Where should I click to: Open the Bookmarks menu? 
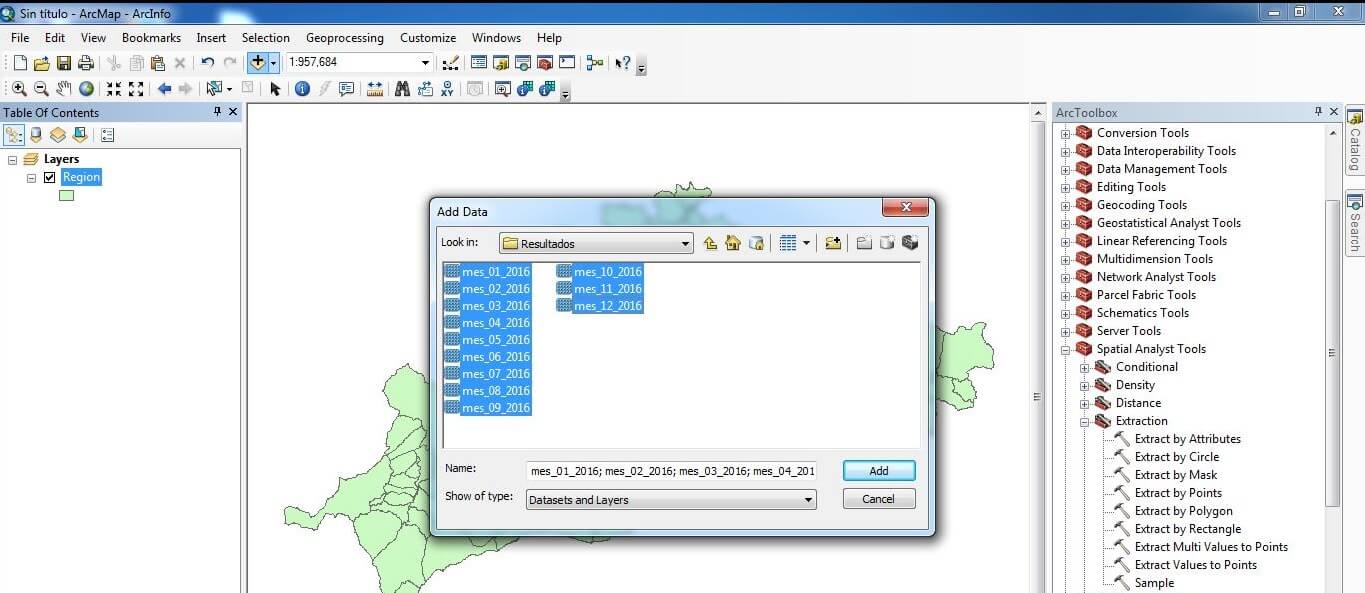coord(151,38)
